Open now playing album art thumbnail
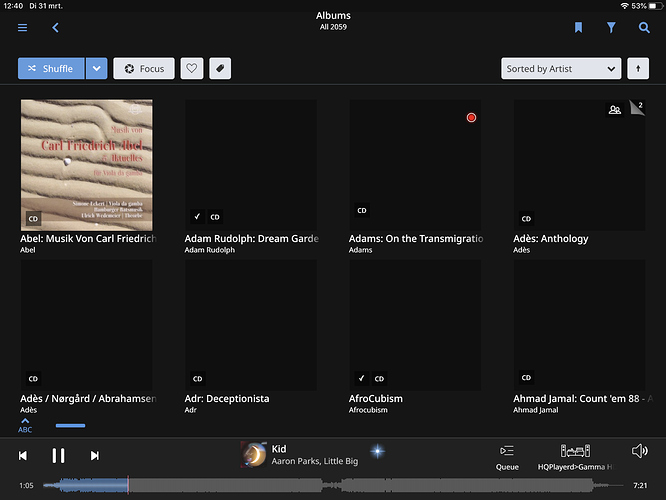666x500 pixels. (254, 454)
